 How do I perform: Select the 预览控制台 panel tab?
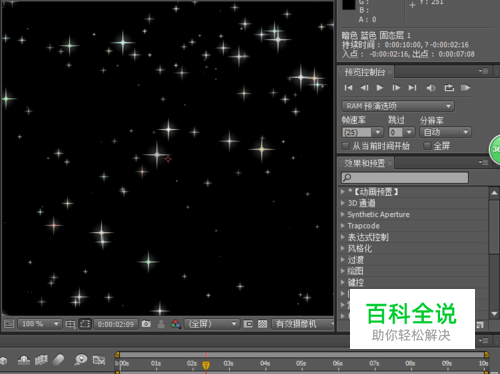coord(365,72)
